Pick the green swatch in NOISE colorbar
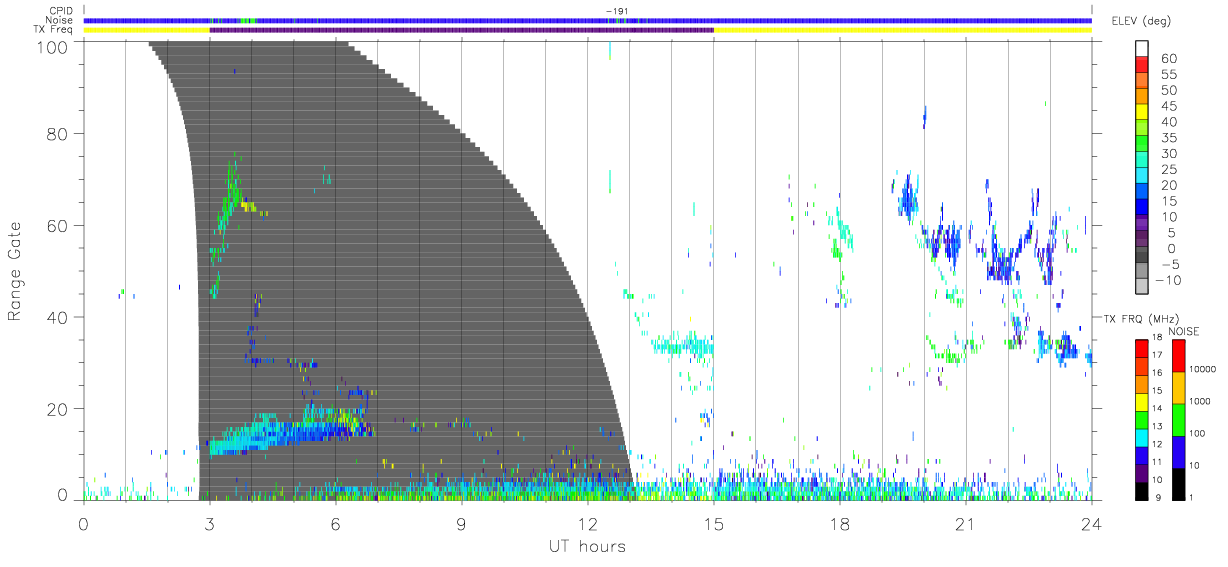The width and height of the screenshot is (1228, 567). tap(1178, 420)
